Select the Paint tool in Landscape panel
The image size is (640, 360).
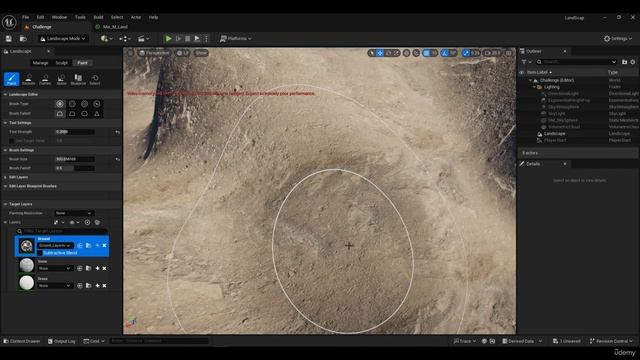click(x=11, y=79)
